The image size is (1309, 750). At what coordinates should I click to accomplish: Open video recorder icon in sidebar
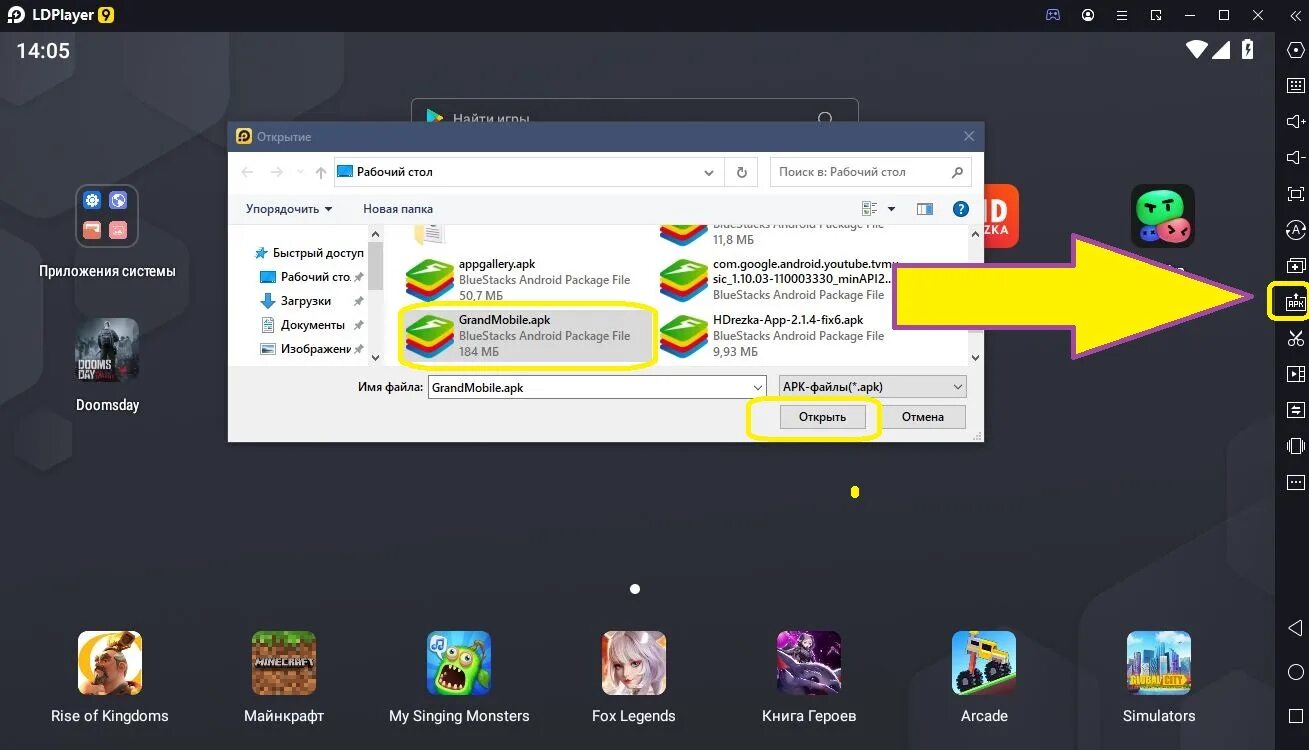1295,374
